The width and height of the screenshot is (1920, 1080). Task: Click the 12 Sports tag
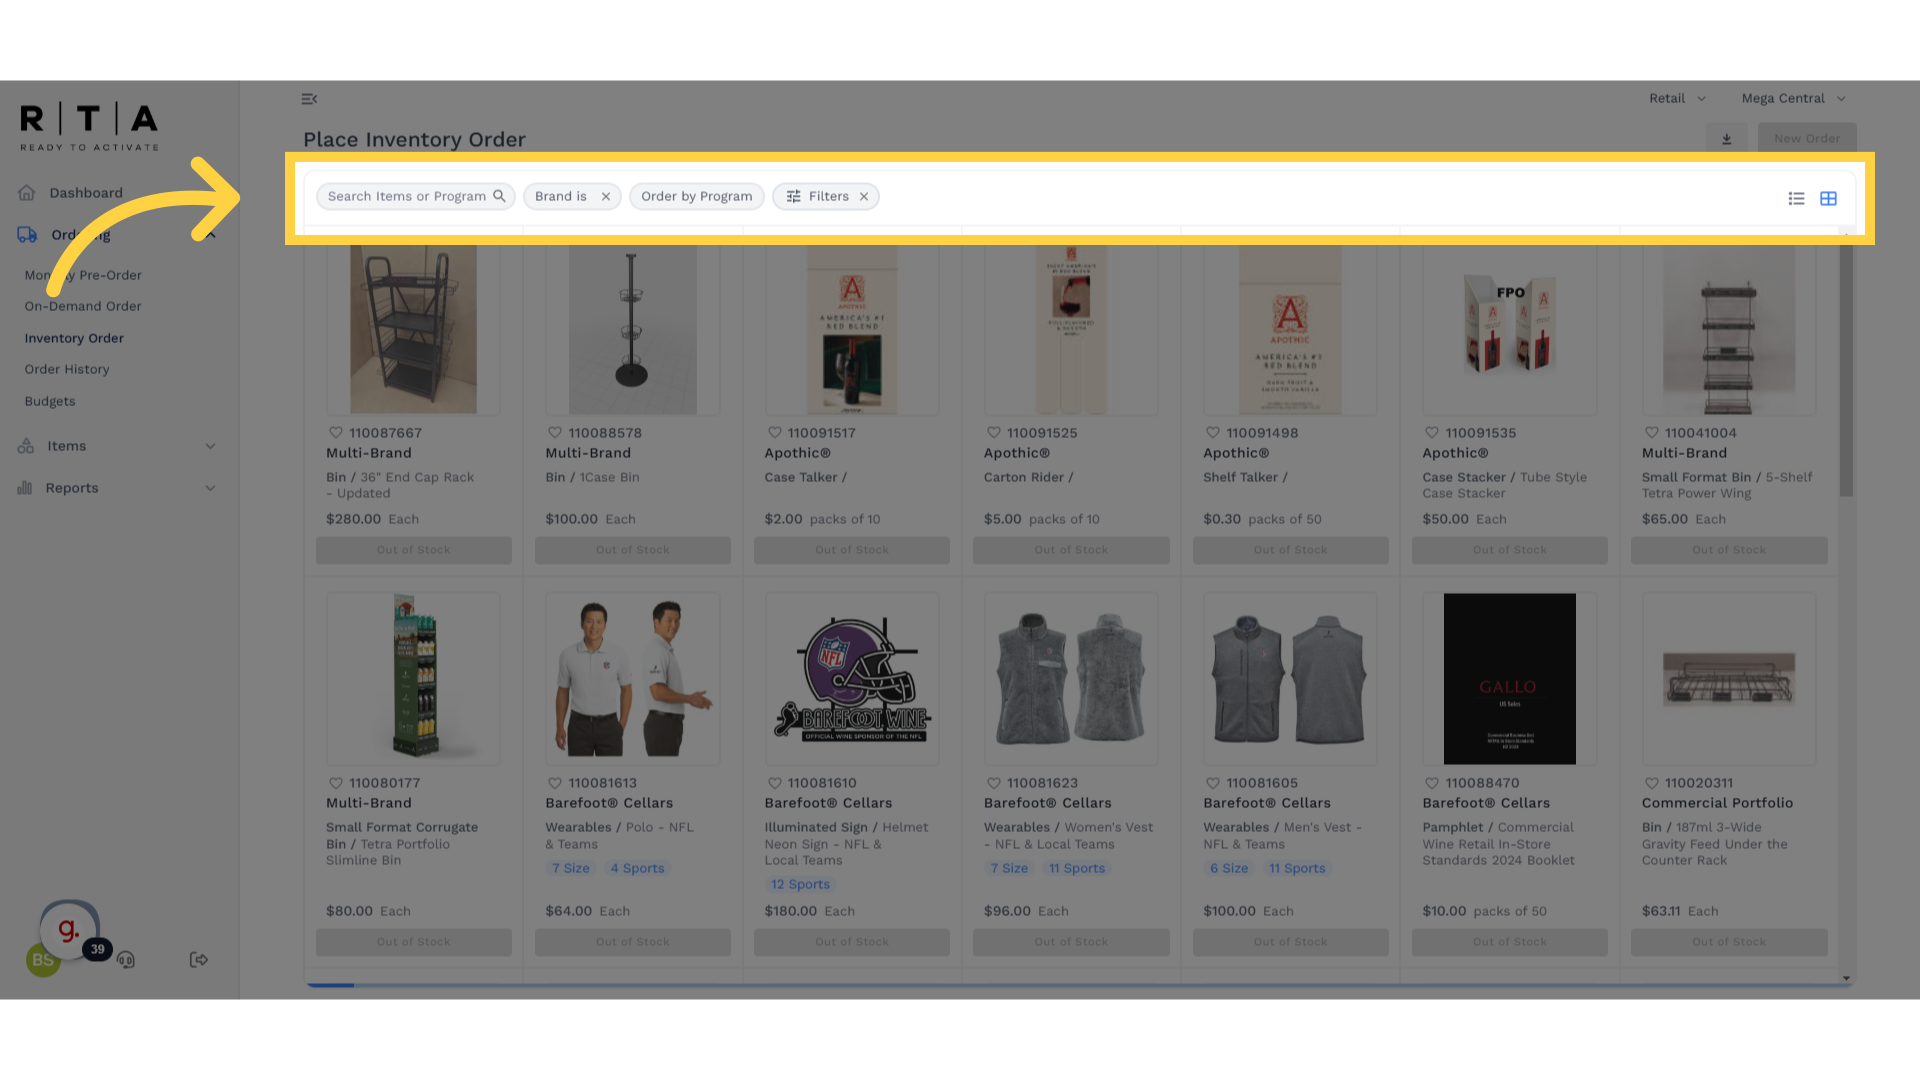[800, 885]
